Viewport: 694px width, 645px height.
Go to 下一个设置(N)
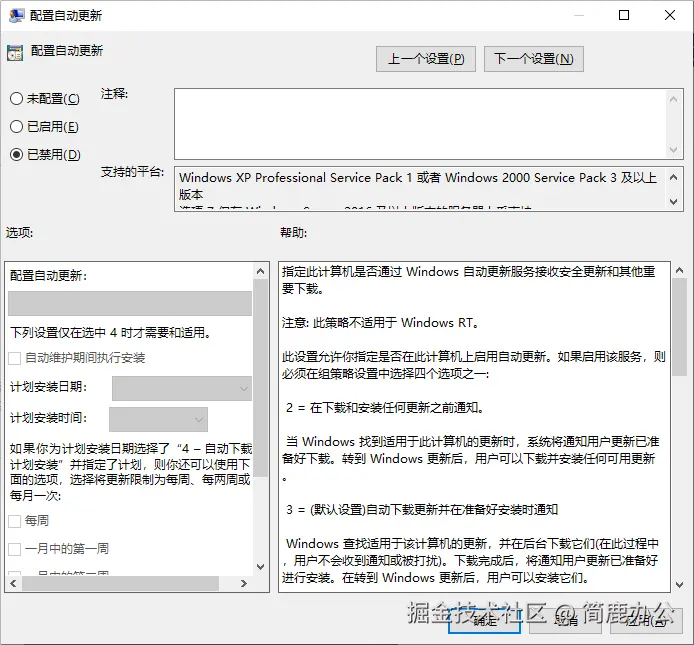(534, 59)
